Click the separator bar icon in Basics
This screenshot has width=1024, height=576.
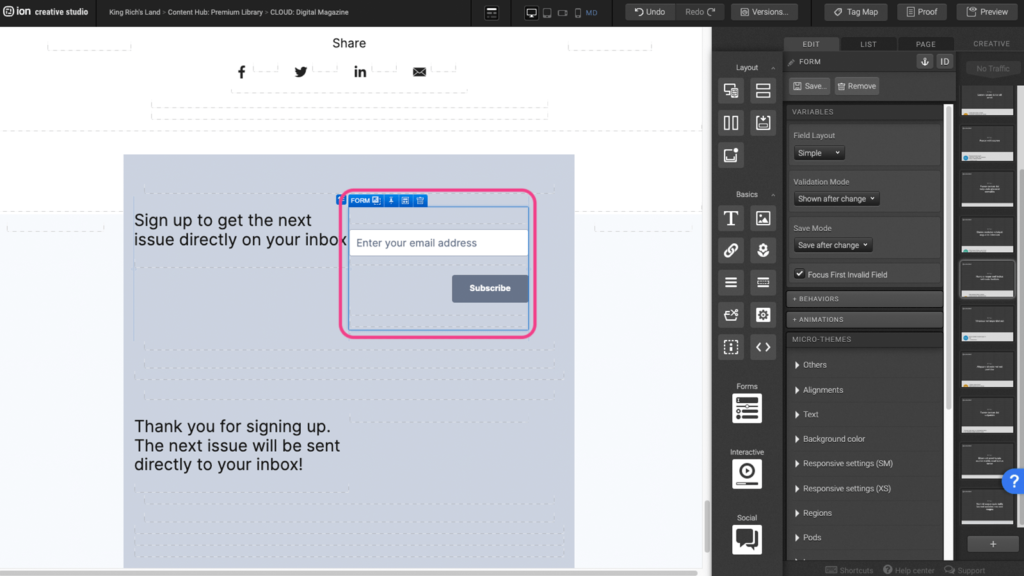763,282
